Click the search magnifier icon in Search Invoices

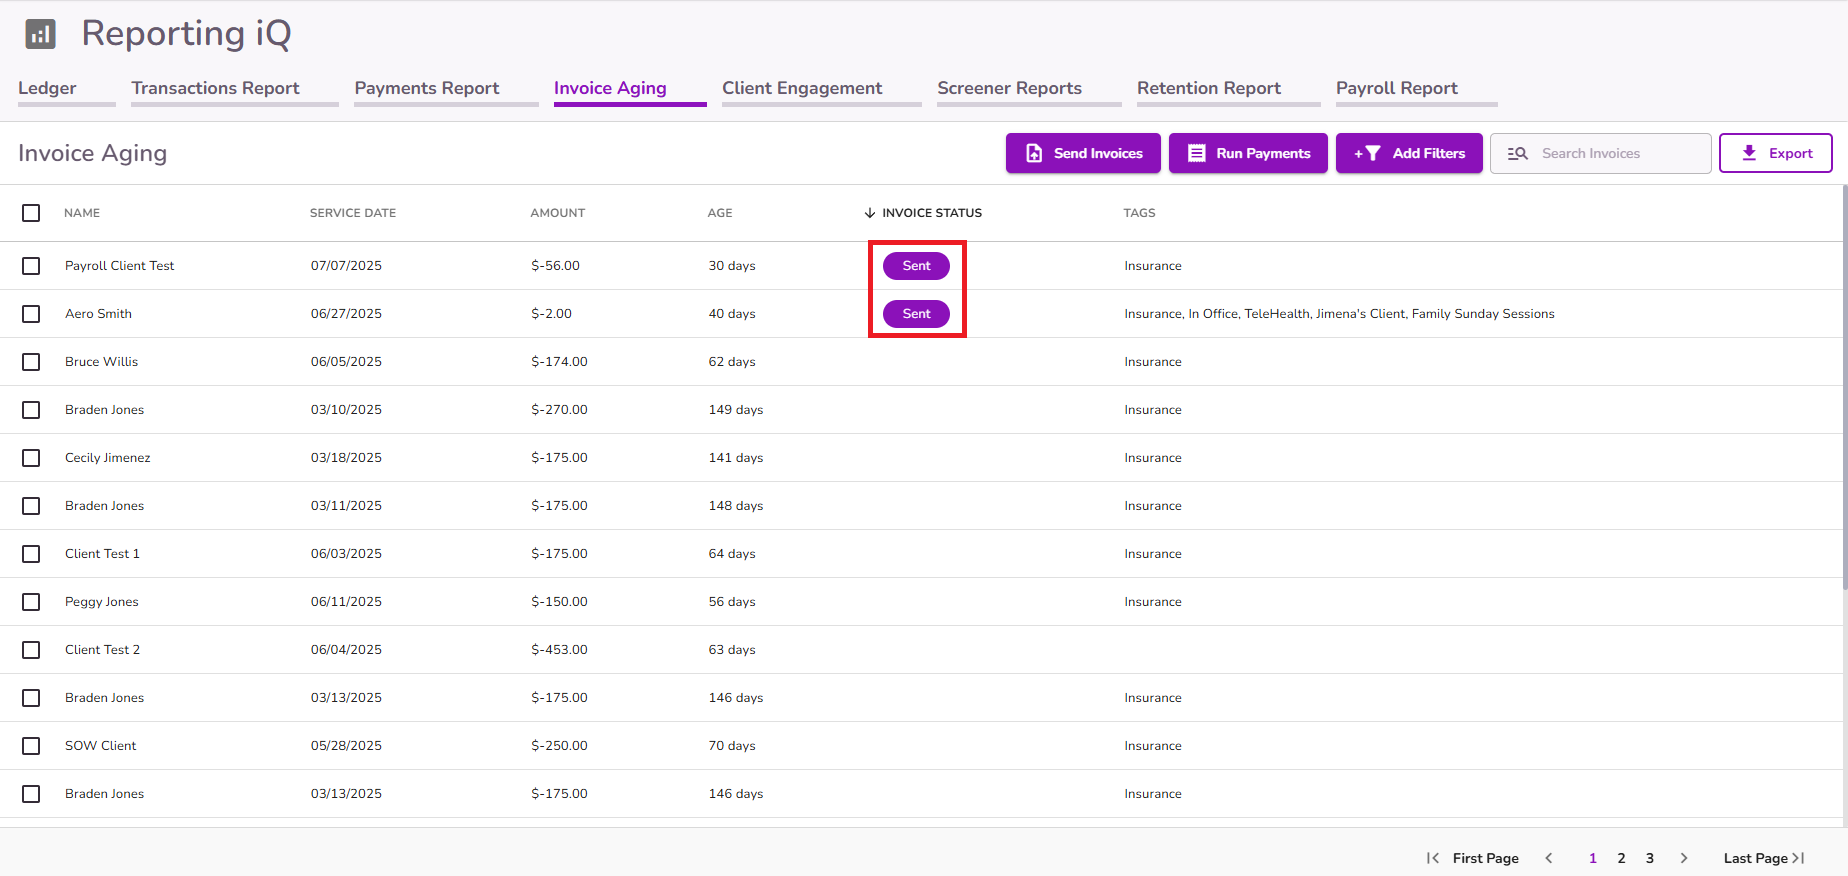[x=1518, y=153]
